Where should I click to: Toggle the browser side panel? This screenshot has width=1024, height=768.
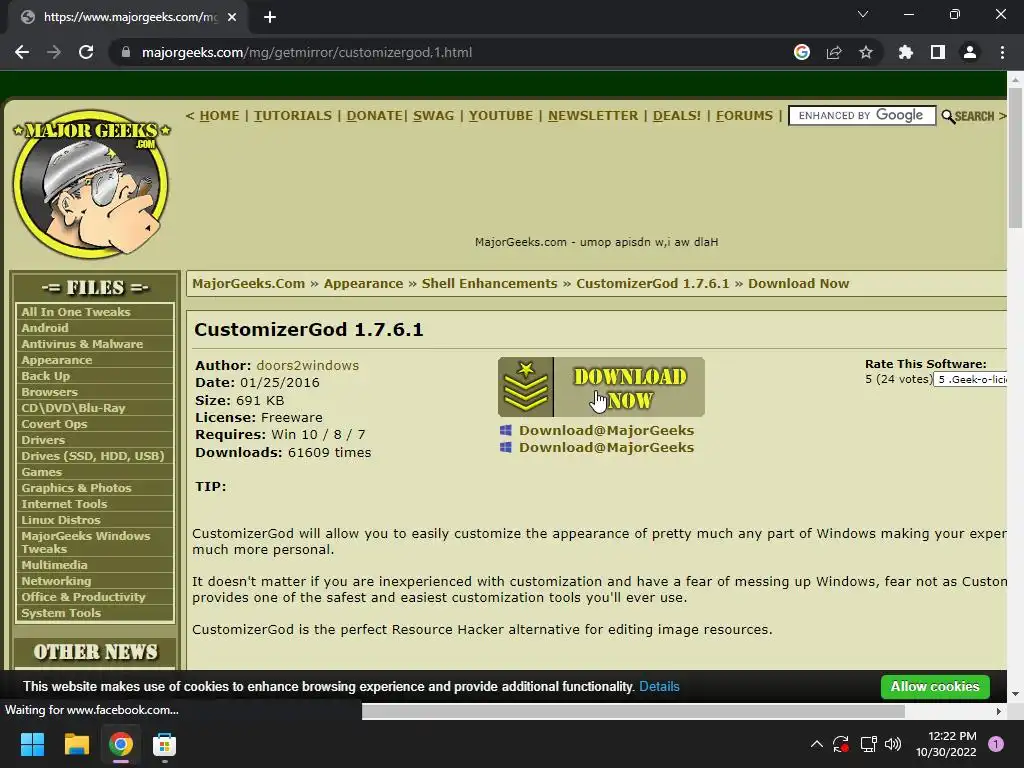(938, 52)
